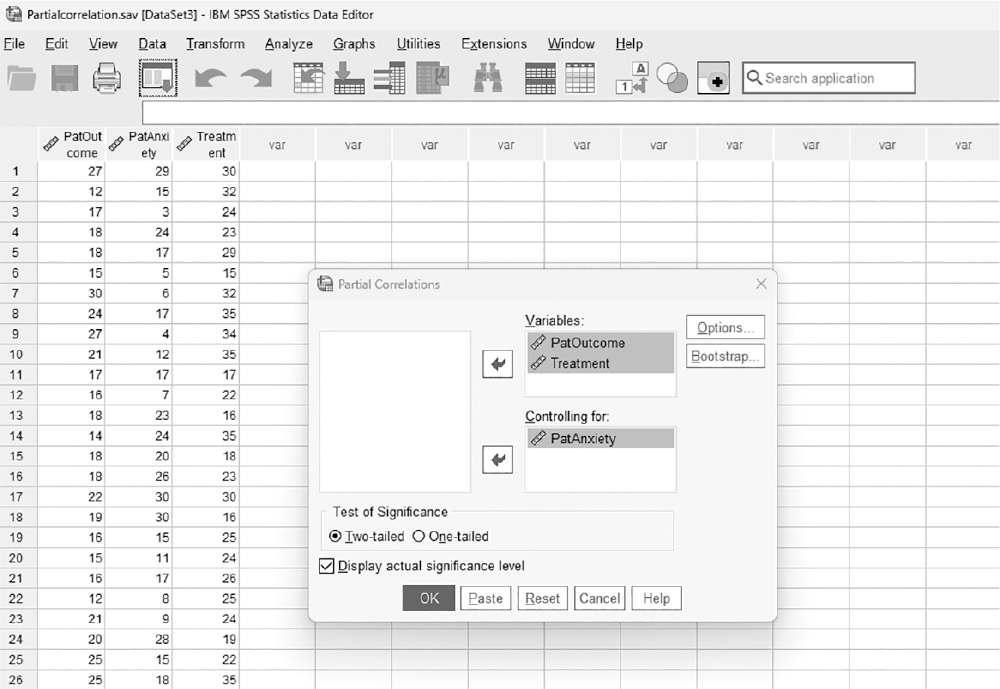Print data using the printer icon

(x=107, y=78)
